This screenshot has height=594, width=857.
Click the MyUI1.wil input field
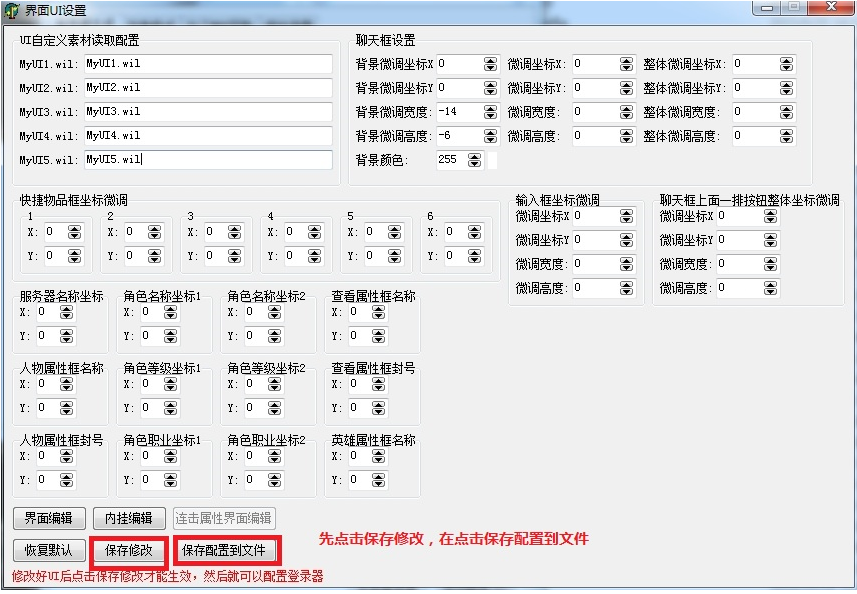pos(208,64)
